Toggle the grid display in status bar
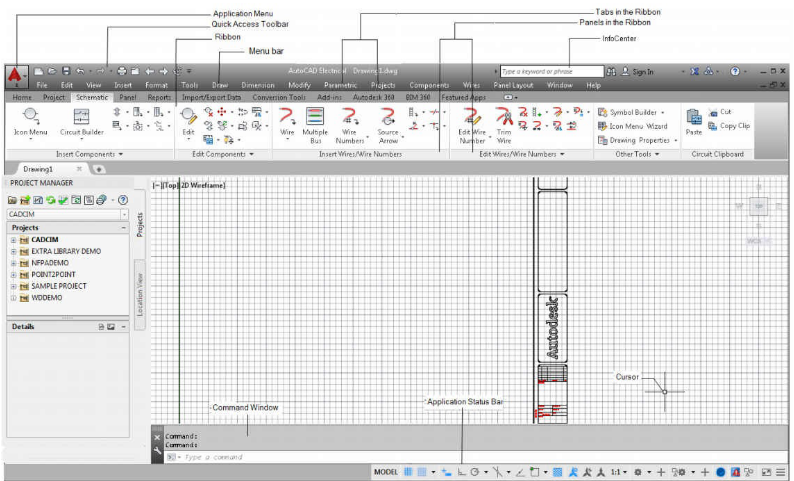The height and width of the screenshot is (481, 794). coord(408,472)
